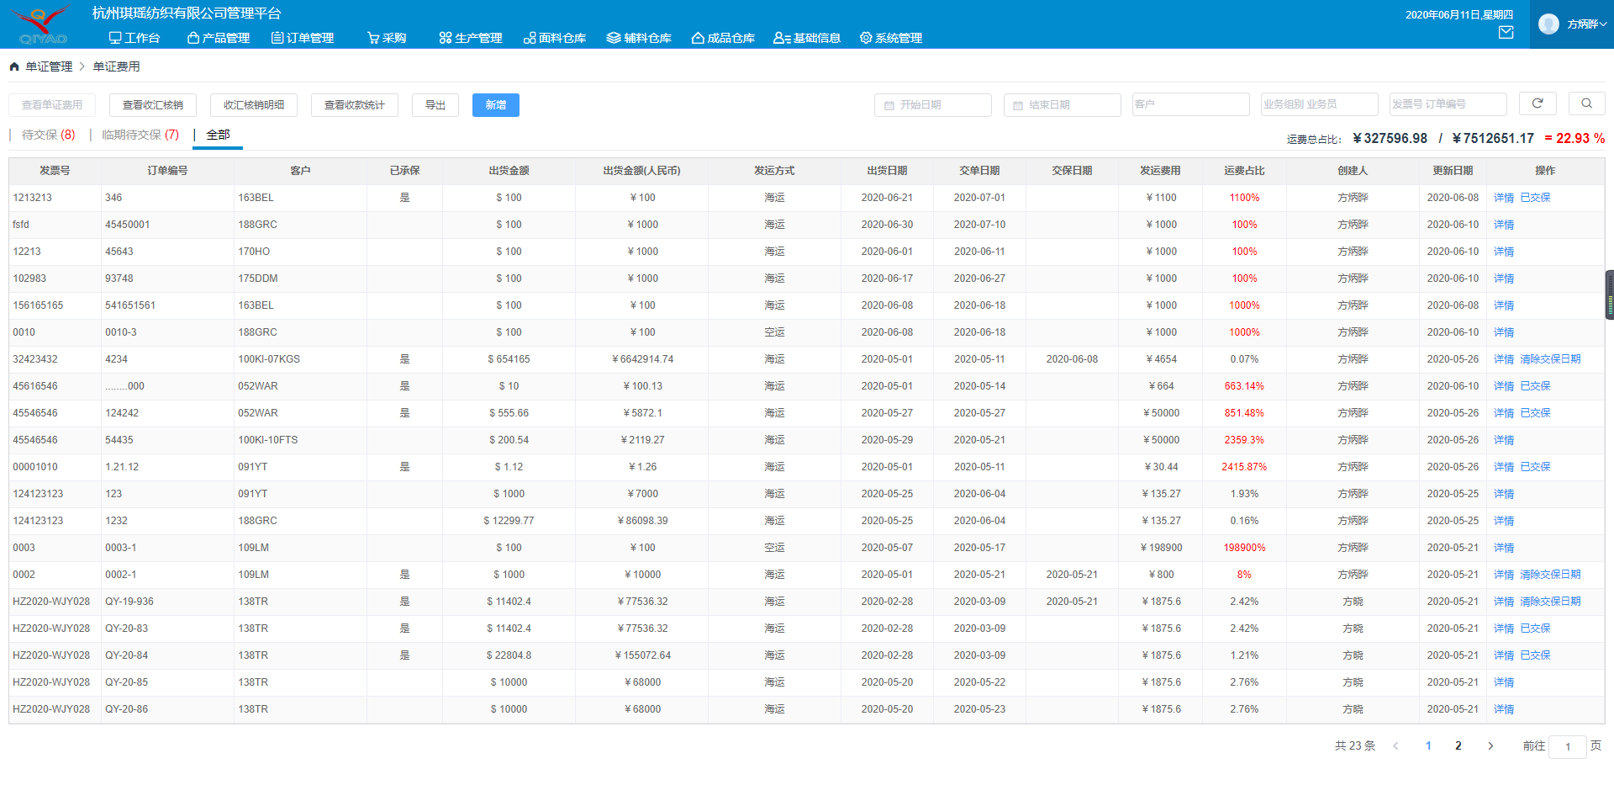The width and height of the screenshot is (1614, 785).
Task: Click the 运费占比 column header
Action: (1244, 171)
